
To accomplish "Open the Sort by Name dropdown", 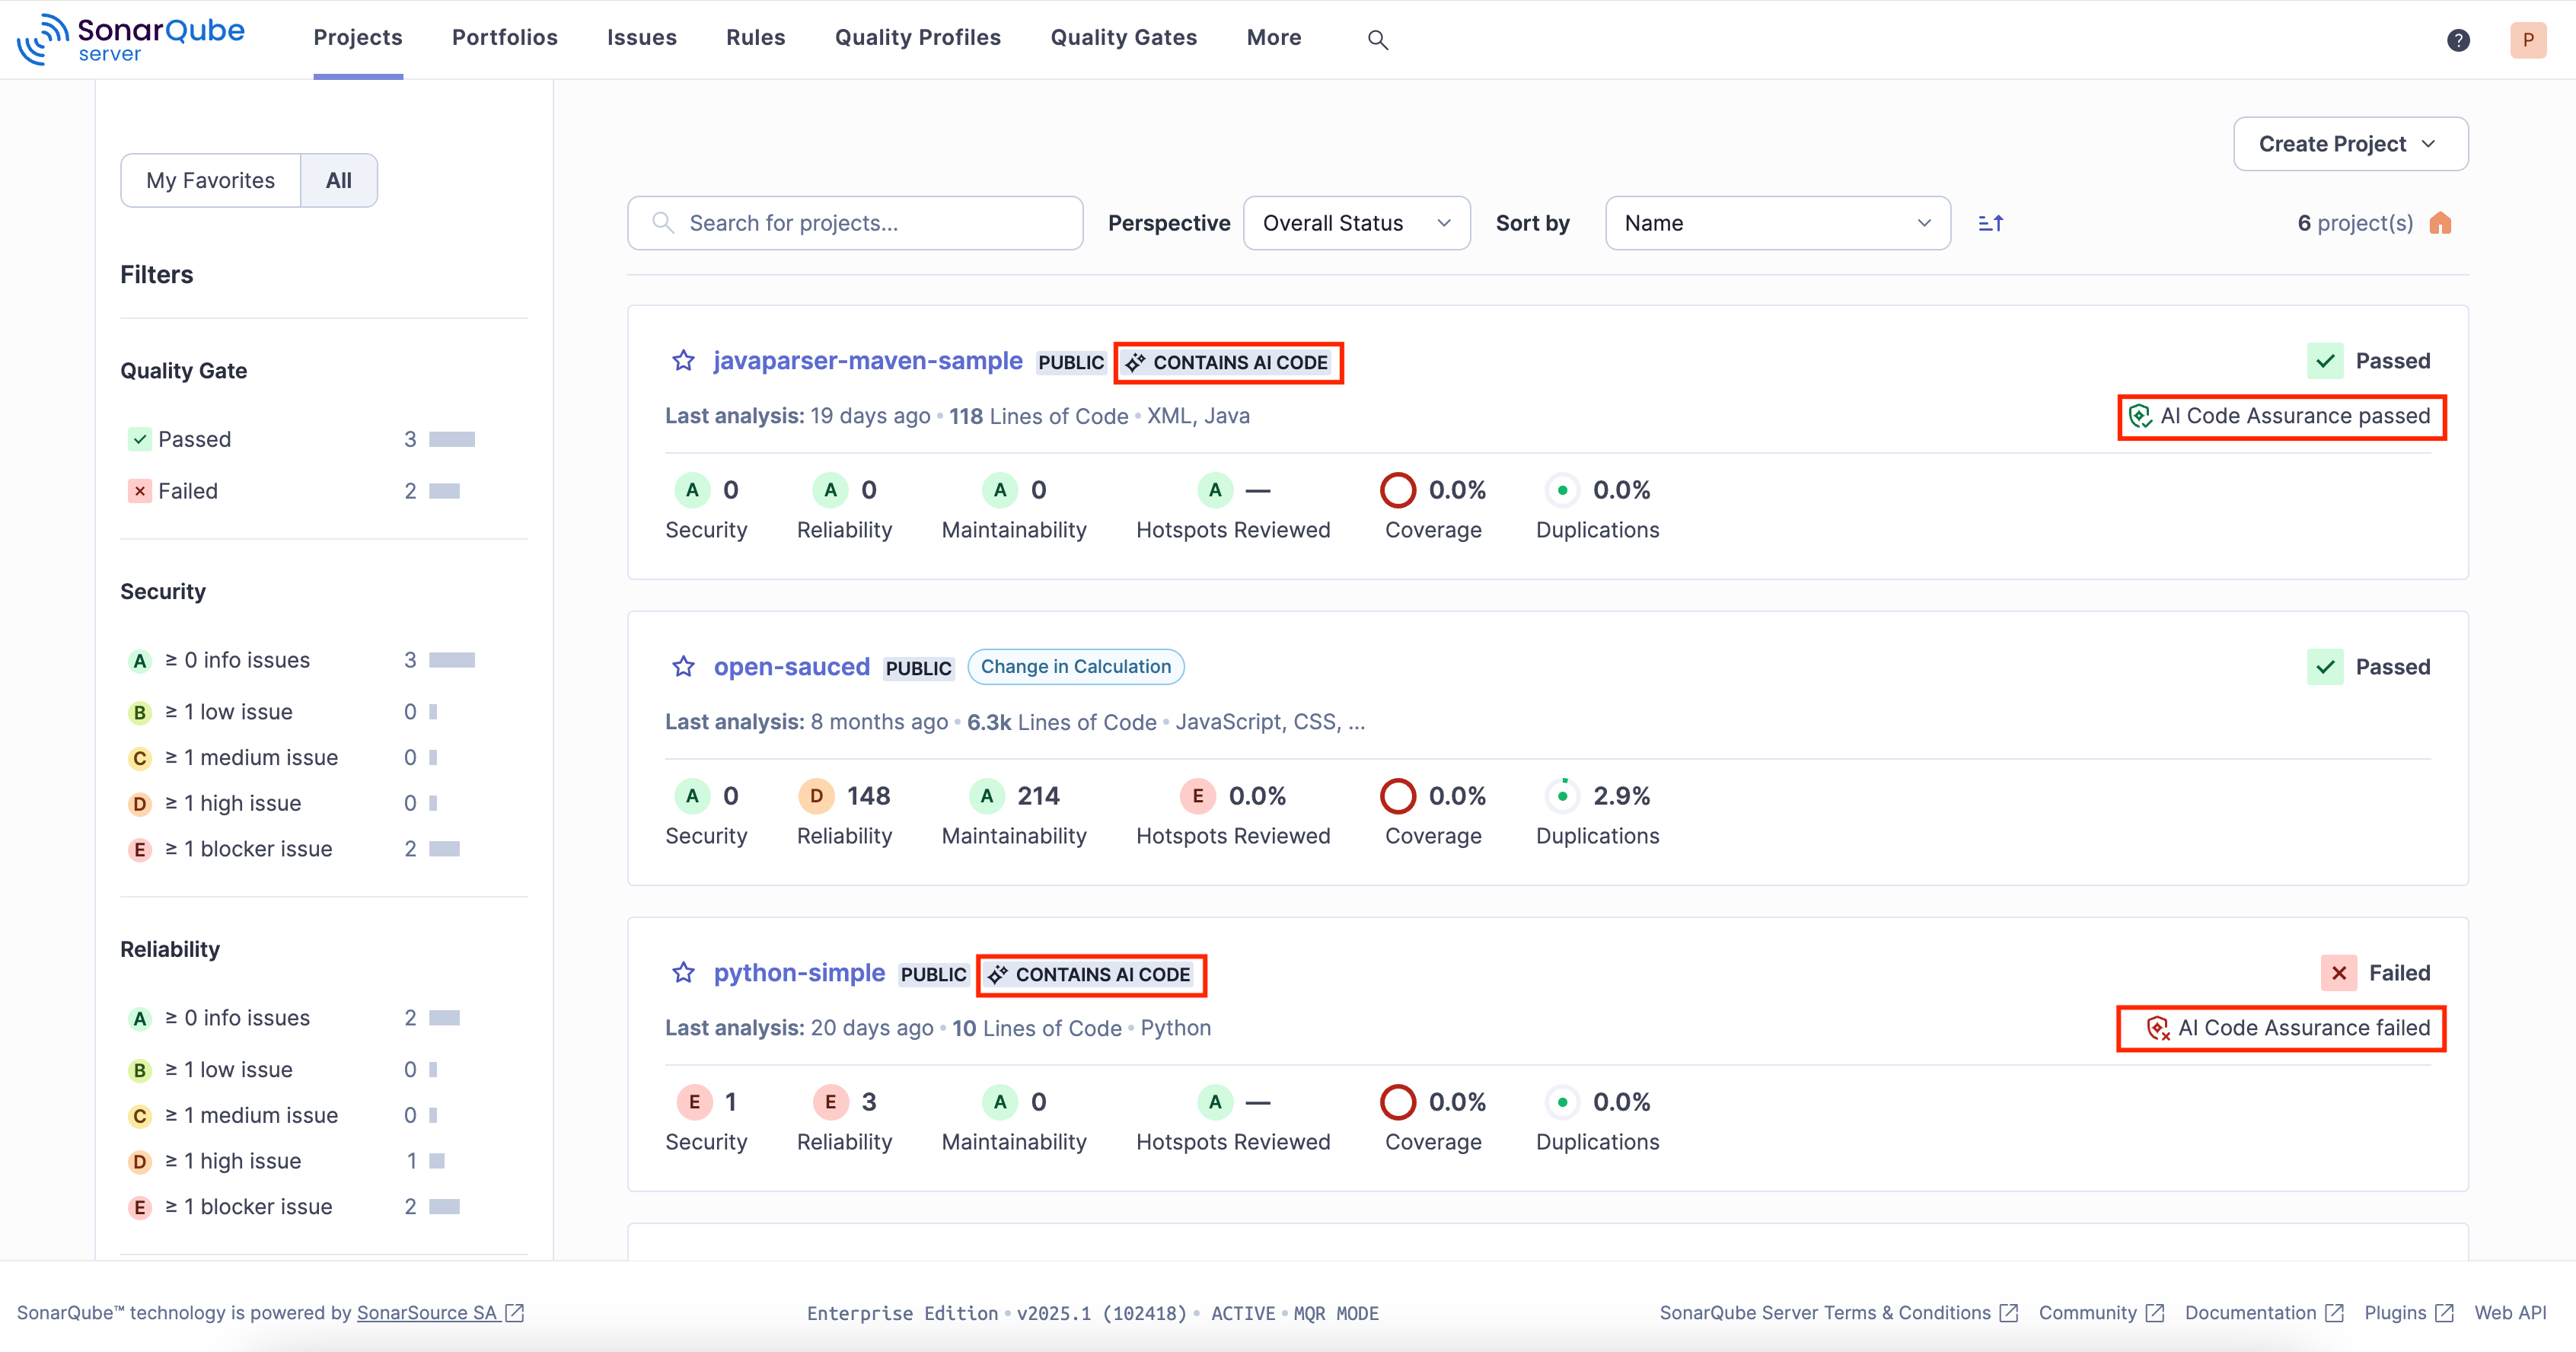I will click(x=1777, y=223).
